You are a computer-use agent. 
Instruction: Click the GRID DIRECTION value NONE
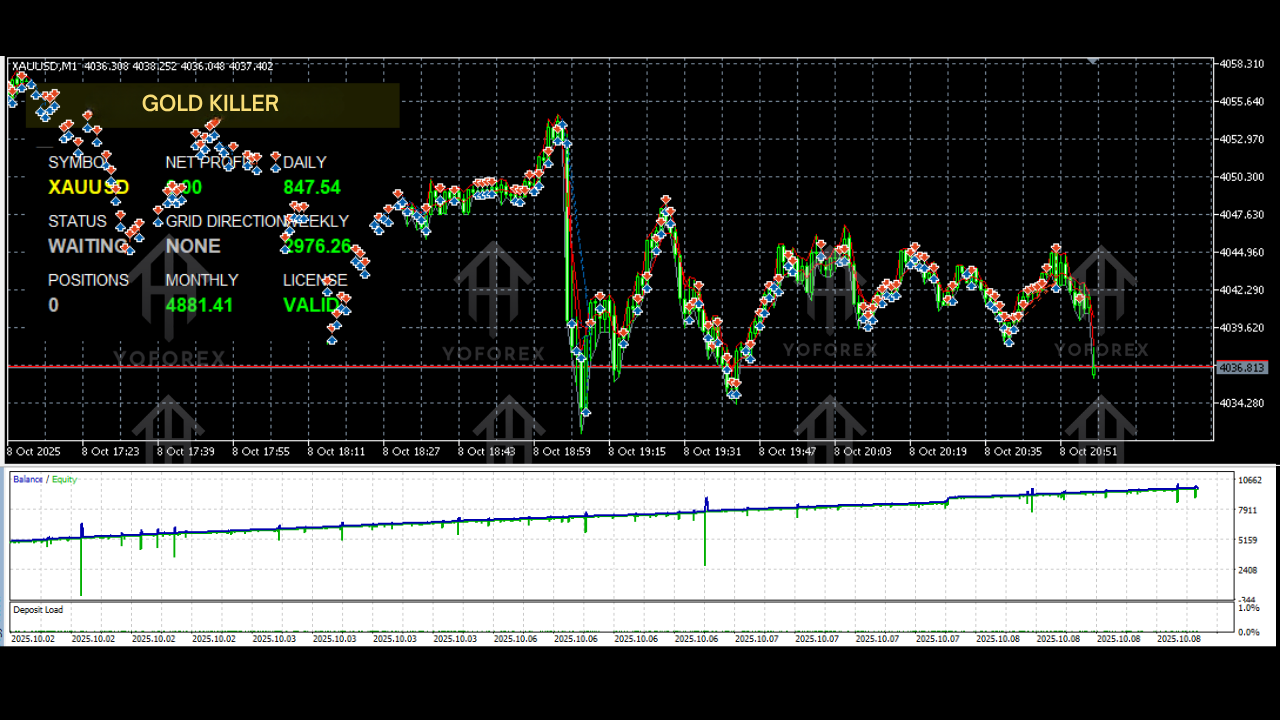[x=193, y=246]
